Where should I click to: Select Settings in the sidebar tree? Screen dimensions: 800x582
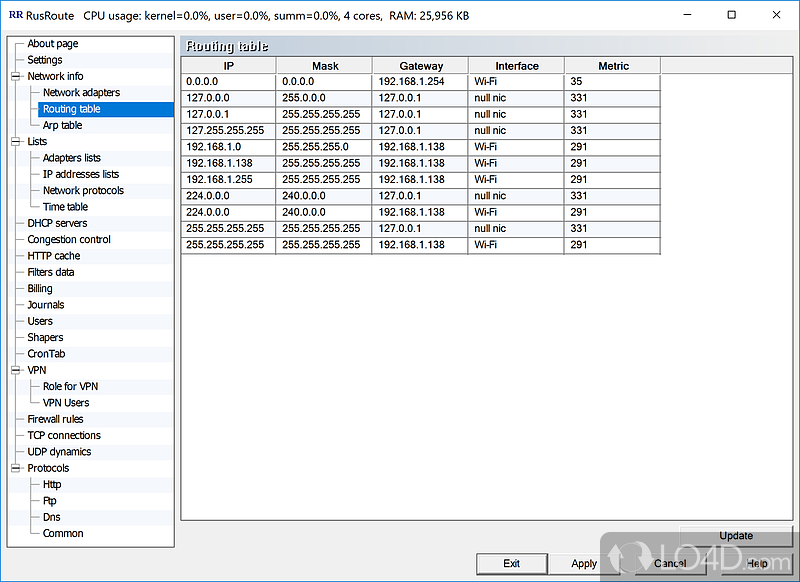click(x=45, y=60)
